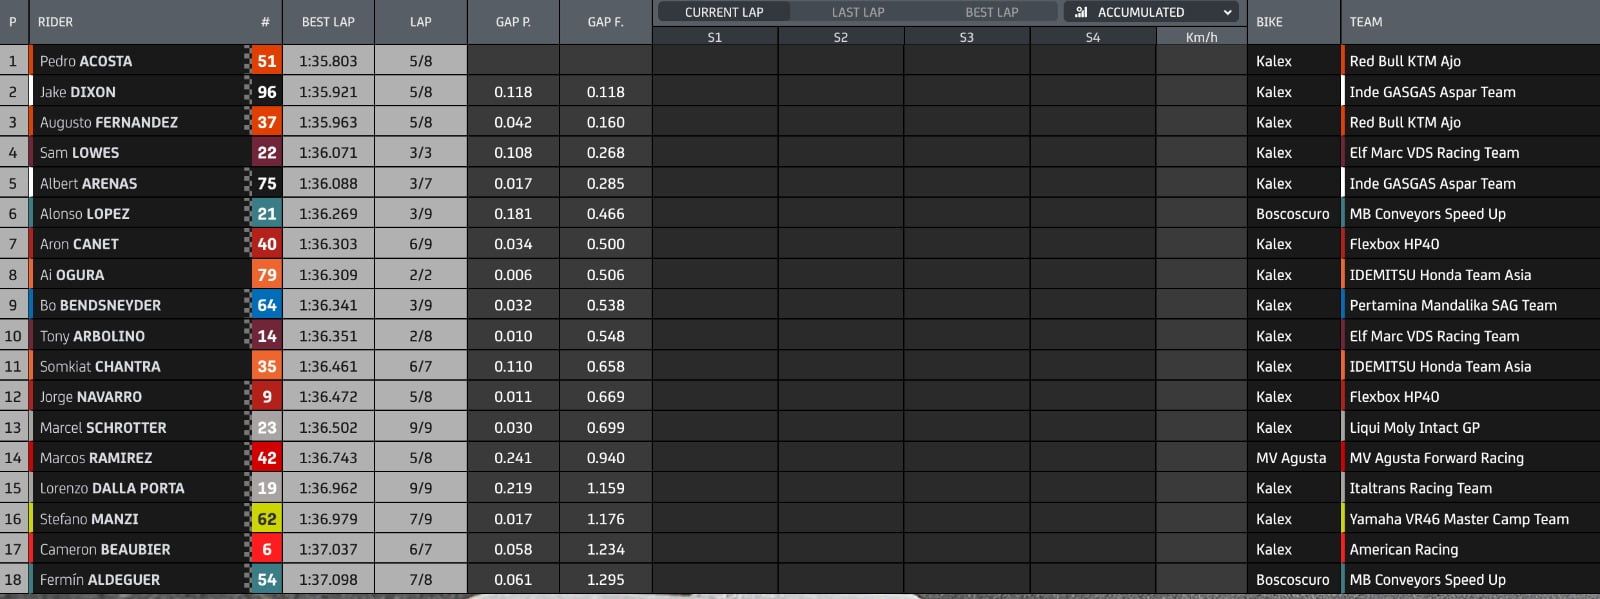Switch sector view to LAST LAP
The image size is (1600, 599).
tap(857, 12)
